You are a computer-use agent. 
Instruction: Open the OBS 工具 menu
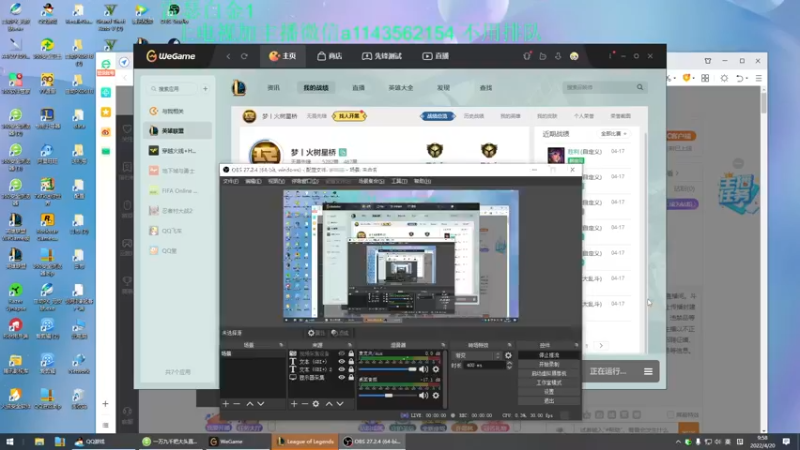pyautogui.click(x=399, y=181)
